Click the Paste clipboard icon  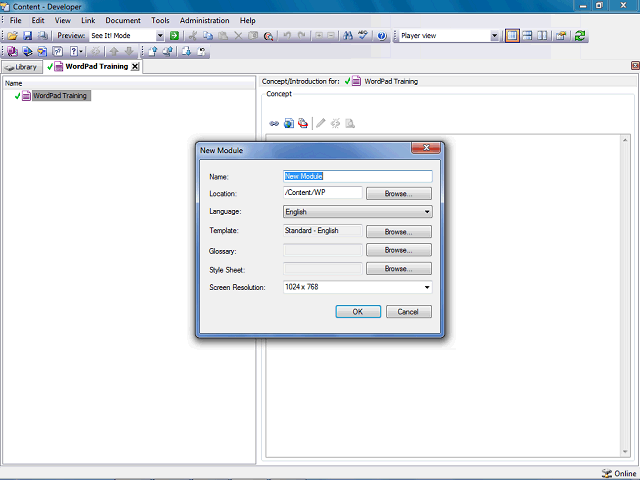click(x=223, y=36)
